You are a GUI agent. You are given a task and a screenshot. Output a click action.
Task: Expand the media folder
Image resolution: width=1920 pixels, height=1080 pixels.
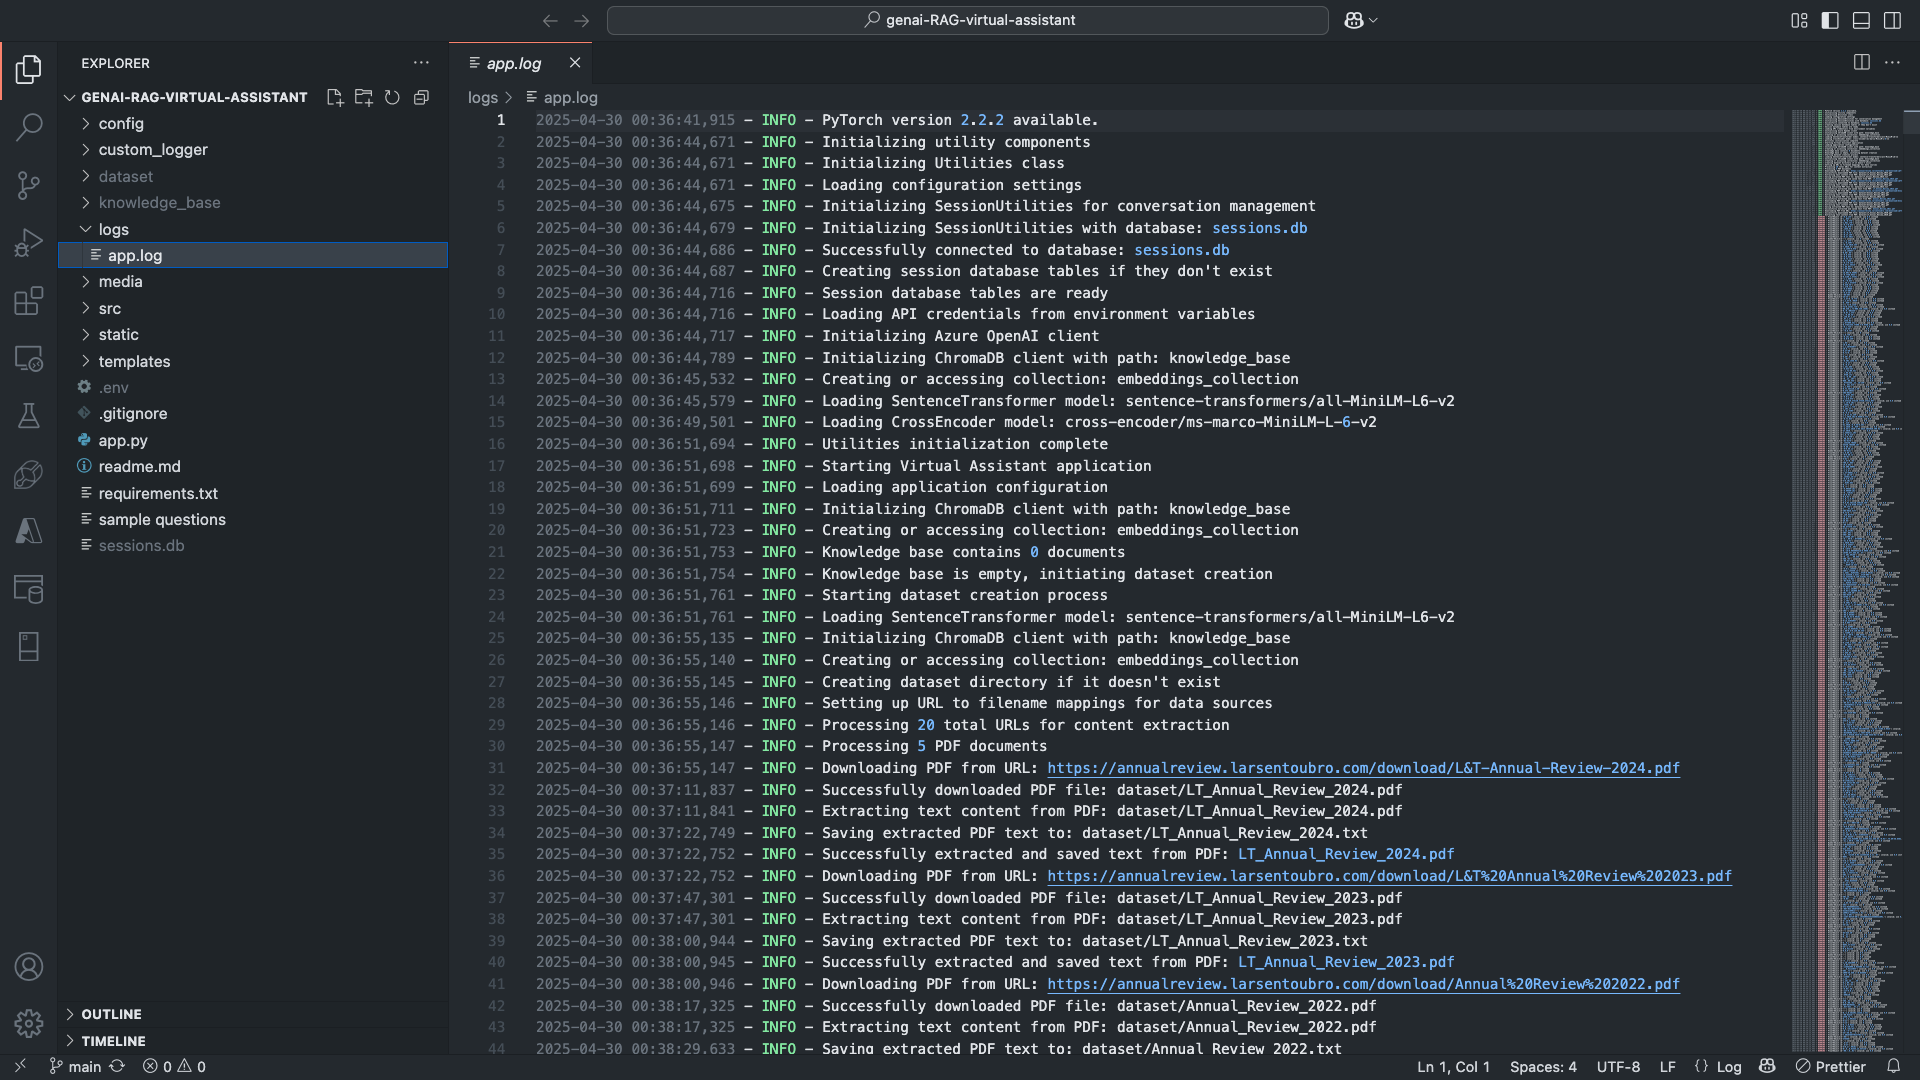coord(253,282)
